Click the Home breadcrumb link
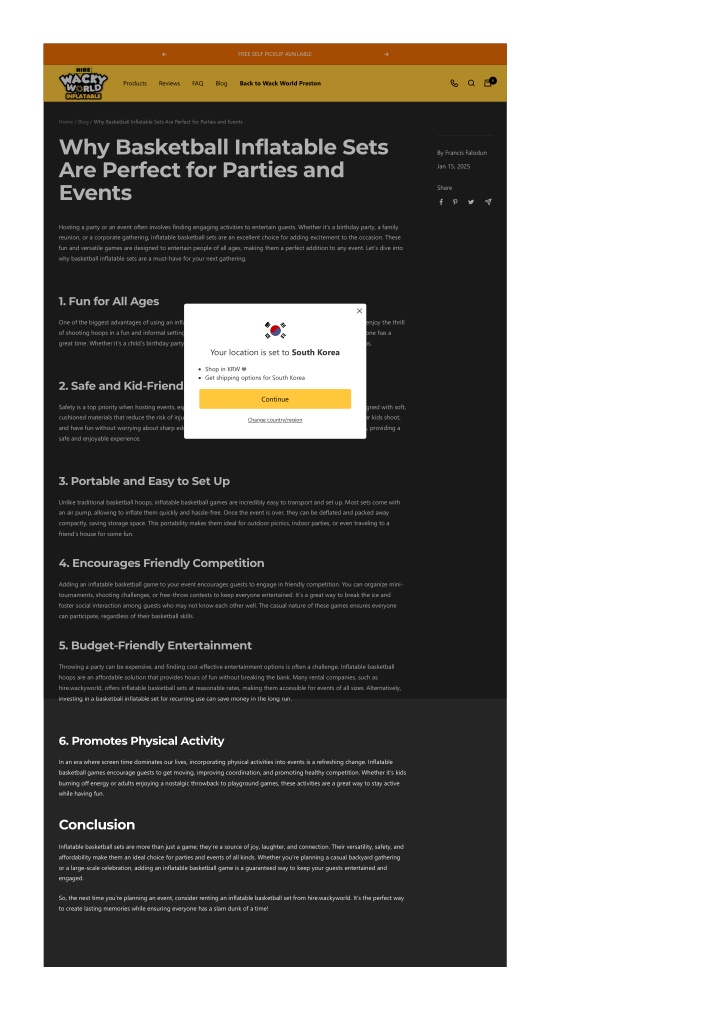The height and width of the screenshot is (1018, 720). 66,122
